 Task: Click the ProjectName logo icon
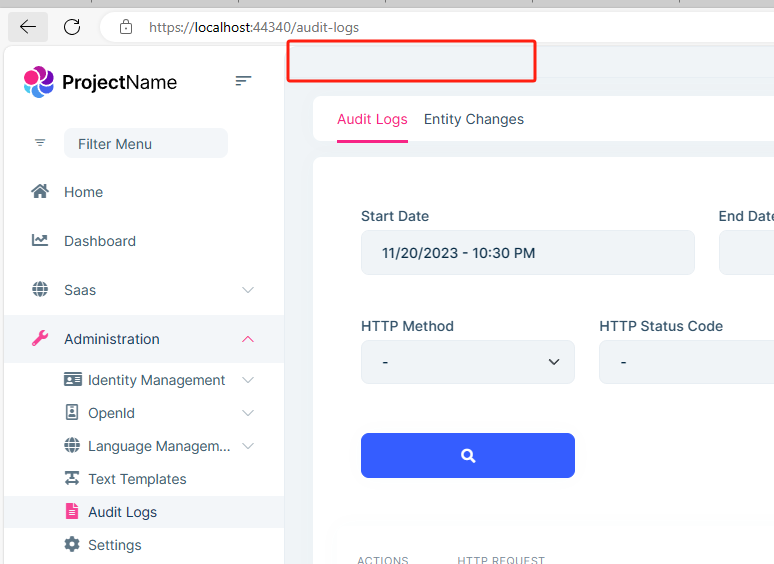[39, 82]
